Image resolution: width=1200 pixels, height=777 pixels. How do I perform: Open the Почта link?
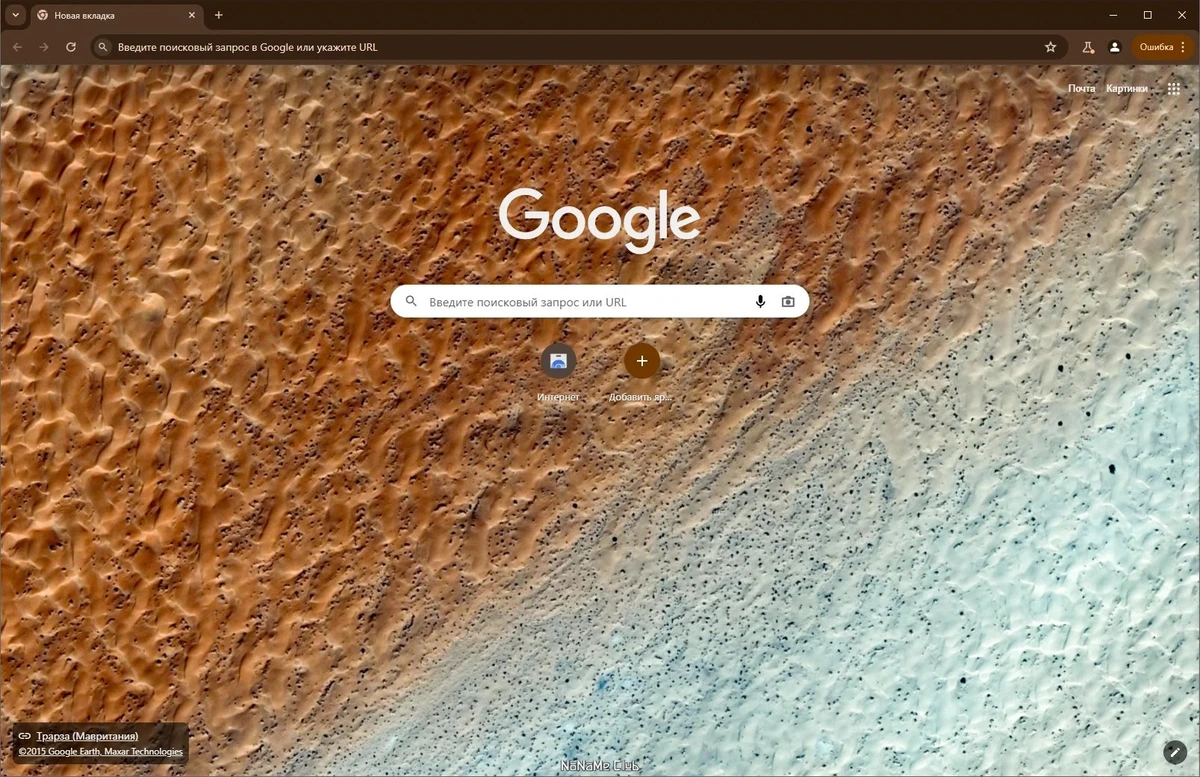1081,88
